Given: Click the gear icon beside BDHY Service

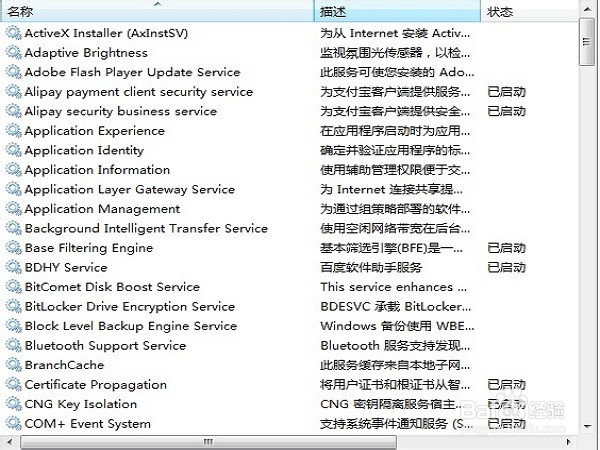Looking at the screenshot, I should click(x=13, y=267).
